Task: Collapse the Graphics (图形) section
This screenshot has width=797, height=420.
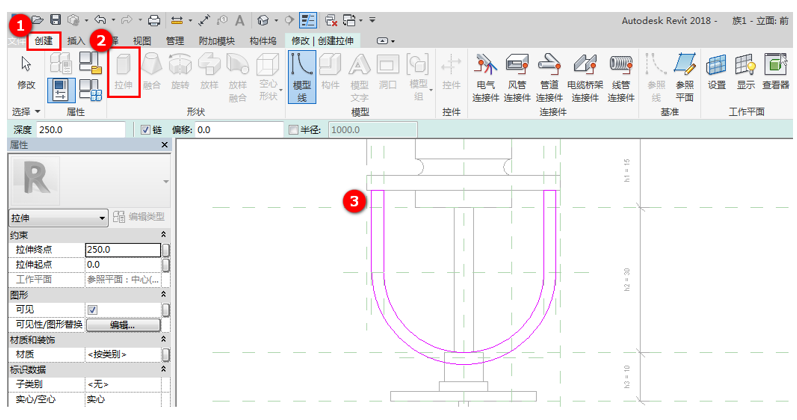Action: click(164, 294)
